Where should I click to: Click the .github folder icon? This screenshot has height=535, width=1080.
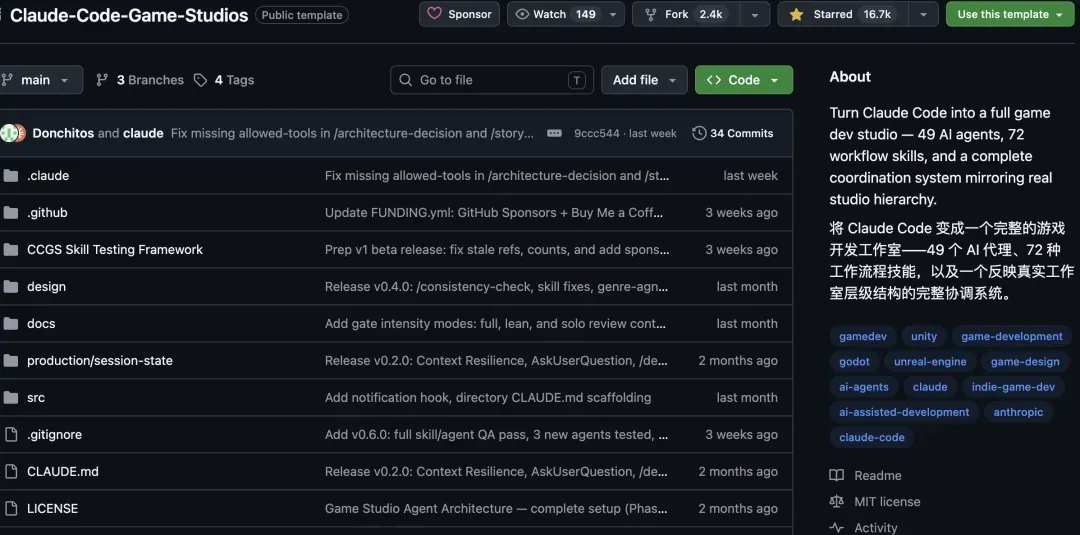tap(10, 213)
